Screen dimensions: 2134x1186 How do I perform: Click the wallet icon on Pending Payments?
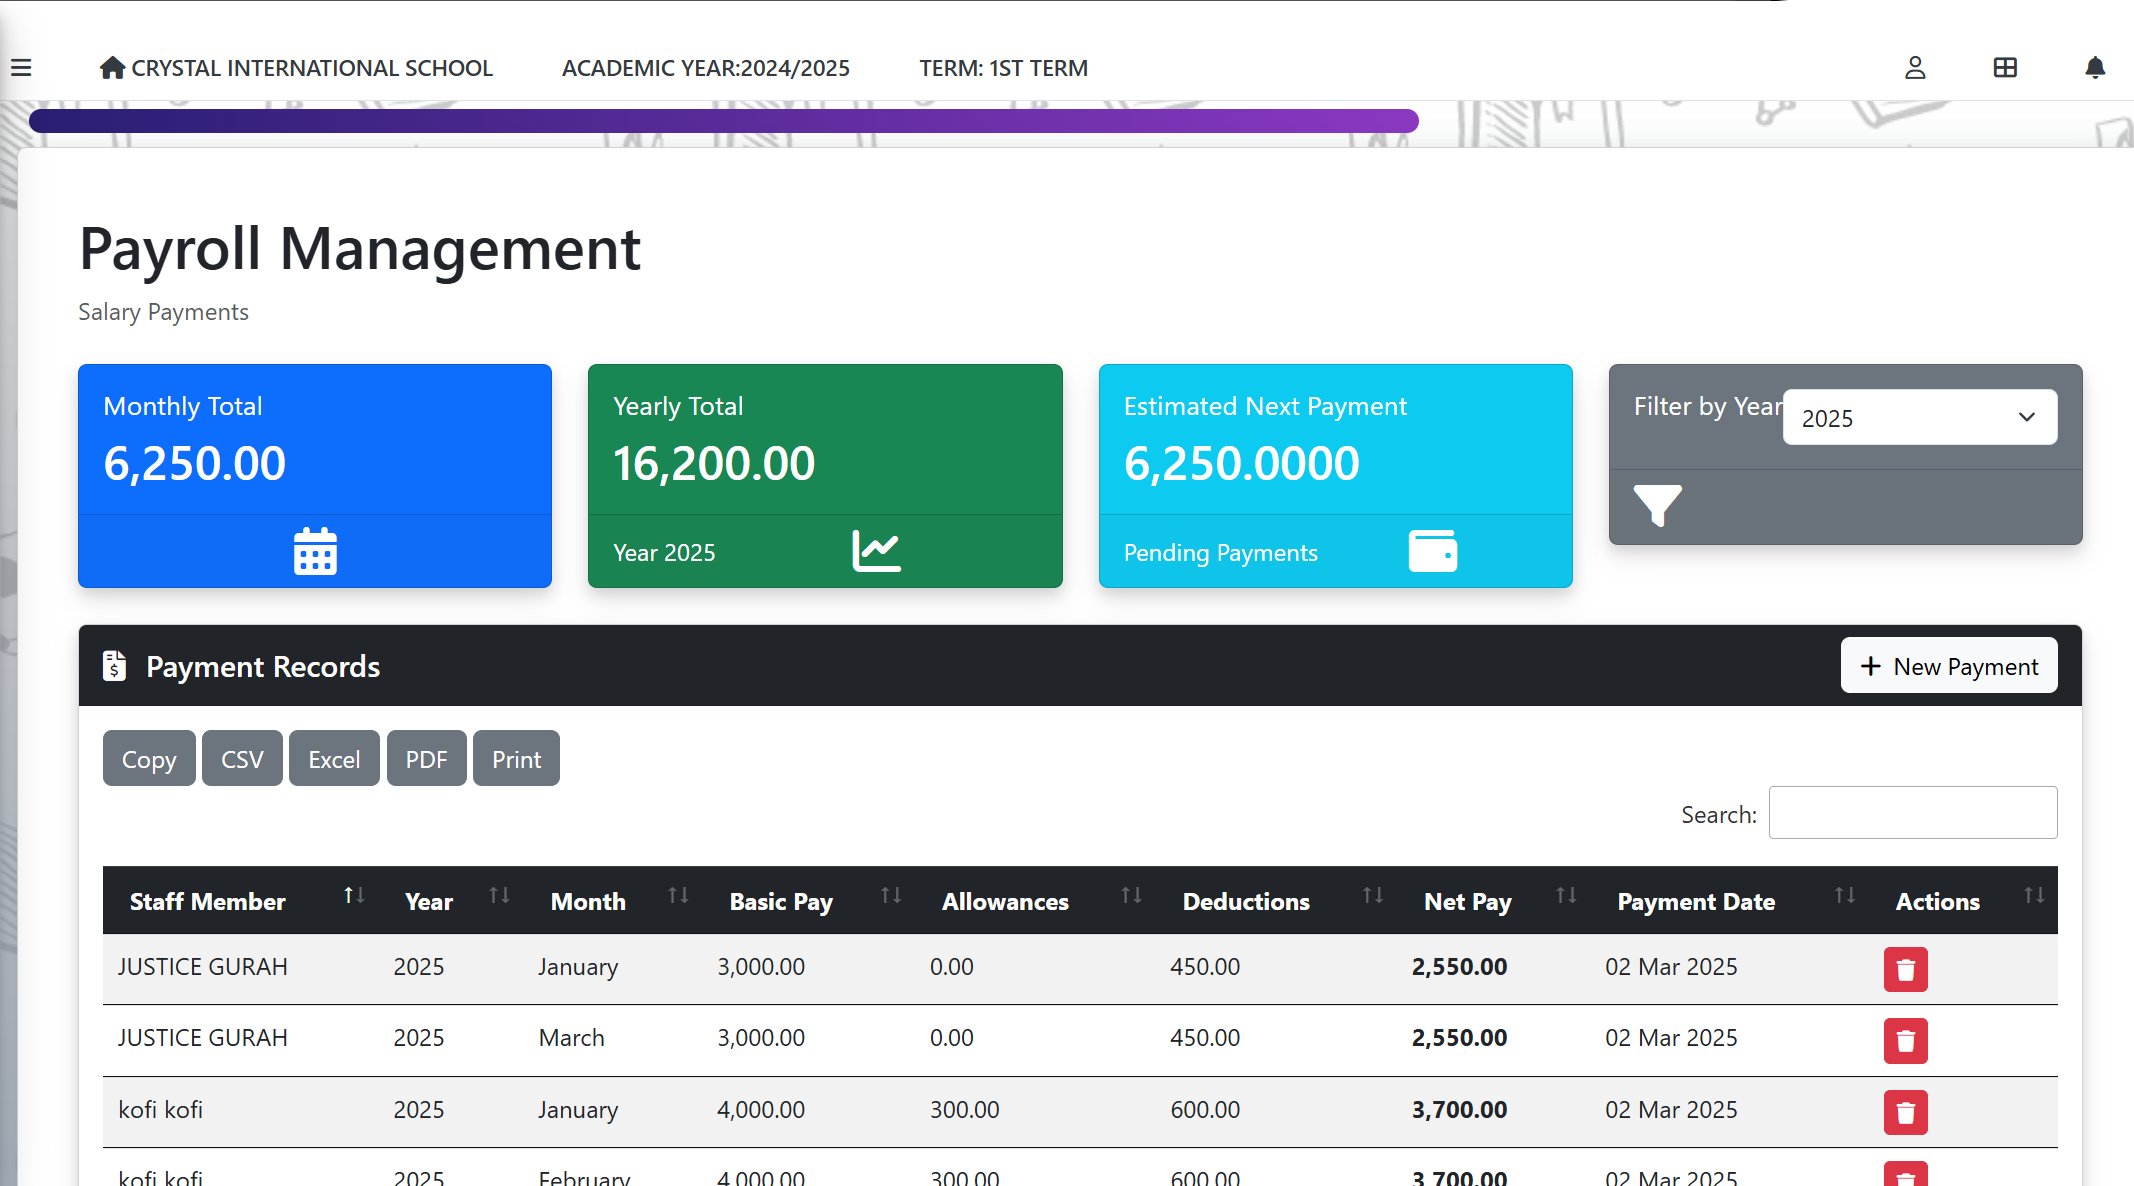(1432, 551)
